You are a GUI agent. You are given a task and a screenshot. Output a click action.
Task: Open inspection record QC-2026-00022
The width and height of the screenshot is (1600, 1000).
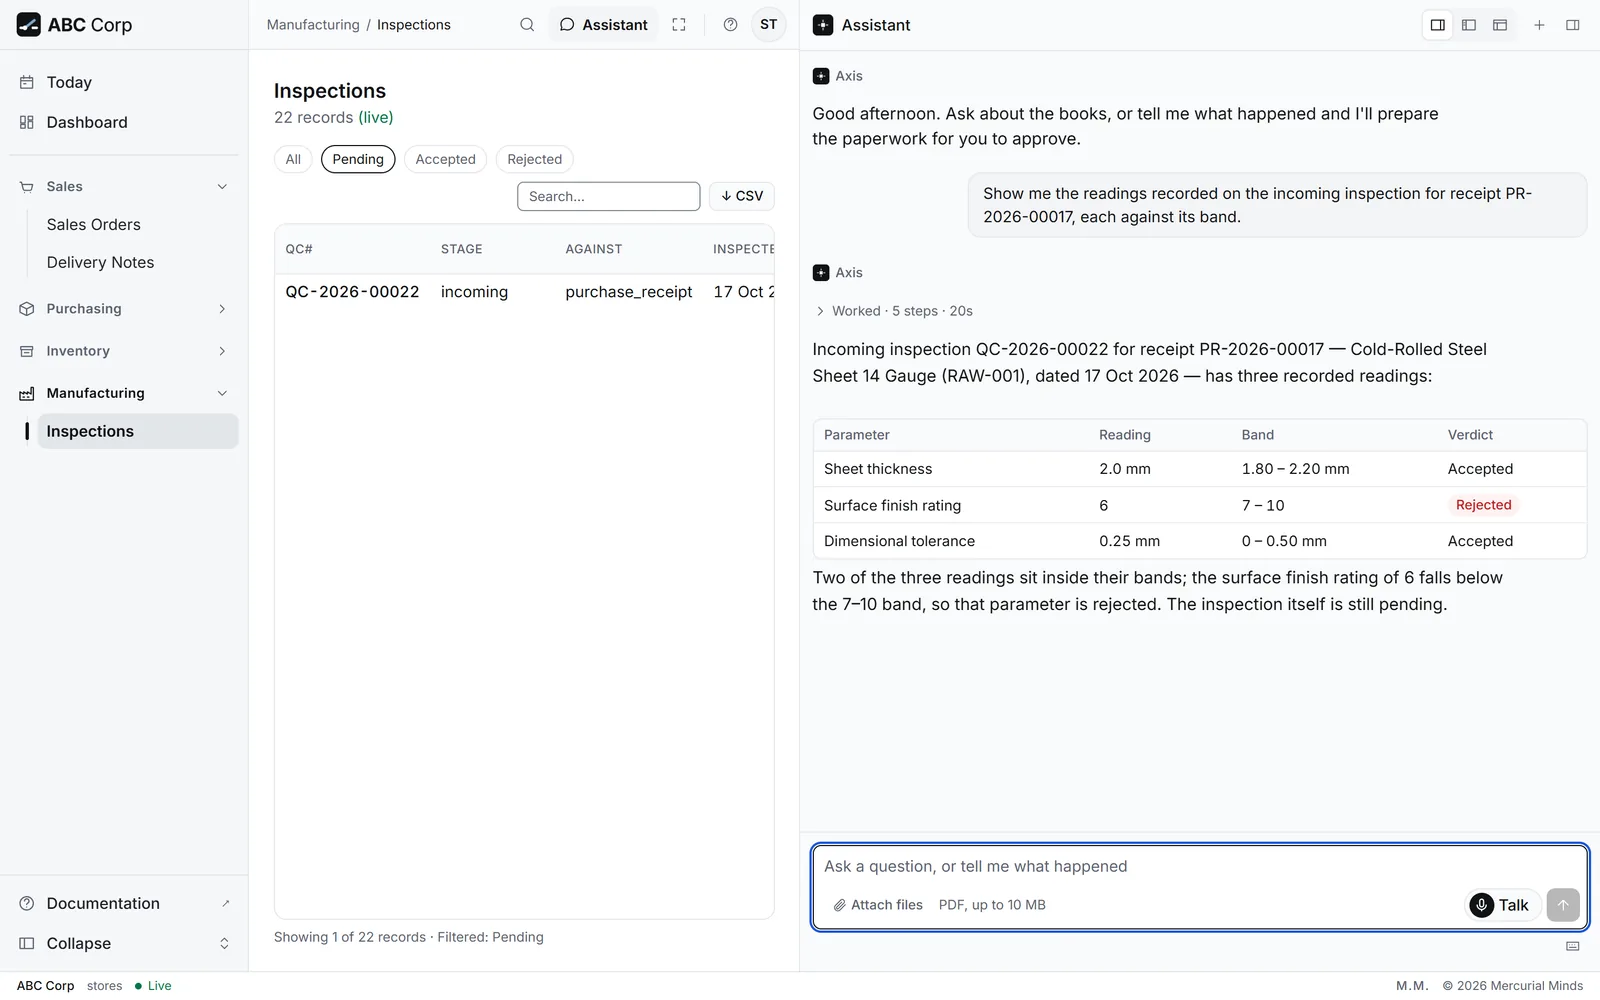(x=352, y=292)
